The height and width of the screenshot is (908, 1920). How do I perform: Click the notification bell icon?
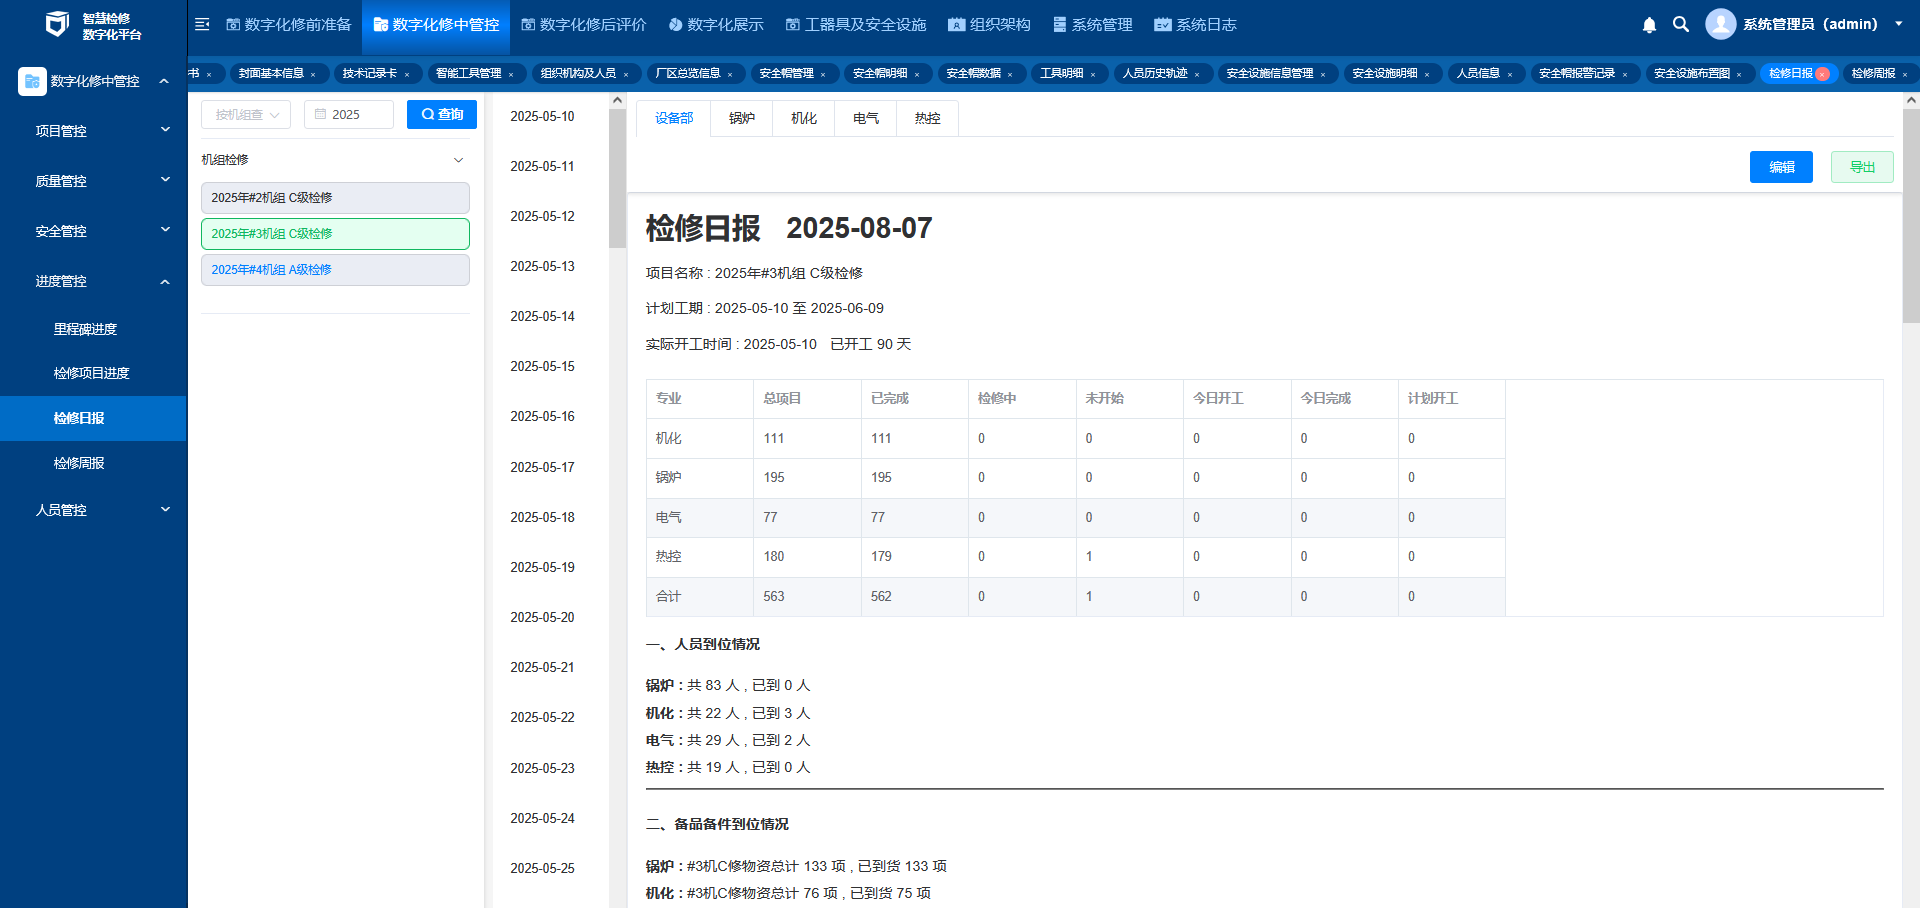pos(1649,25)
